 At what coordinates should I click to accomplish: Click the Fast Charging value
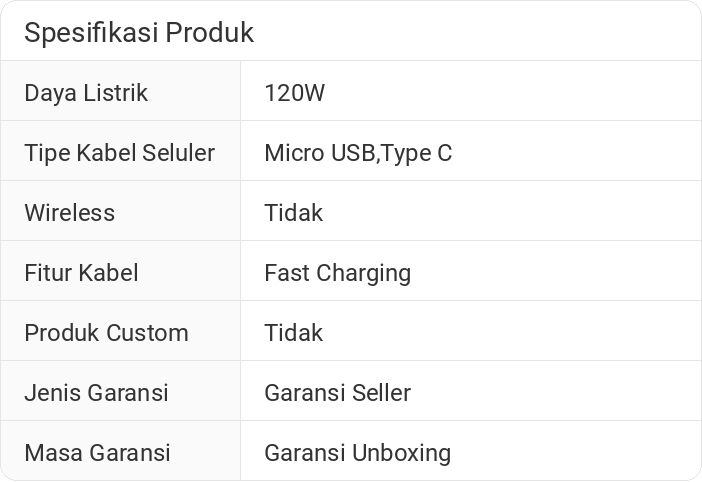click(x=337, y=273)
